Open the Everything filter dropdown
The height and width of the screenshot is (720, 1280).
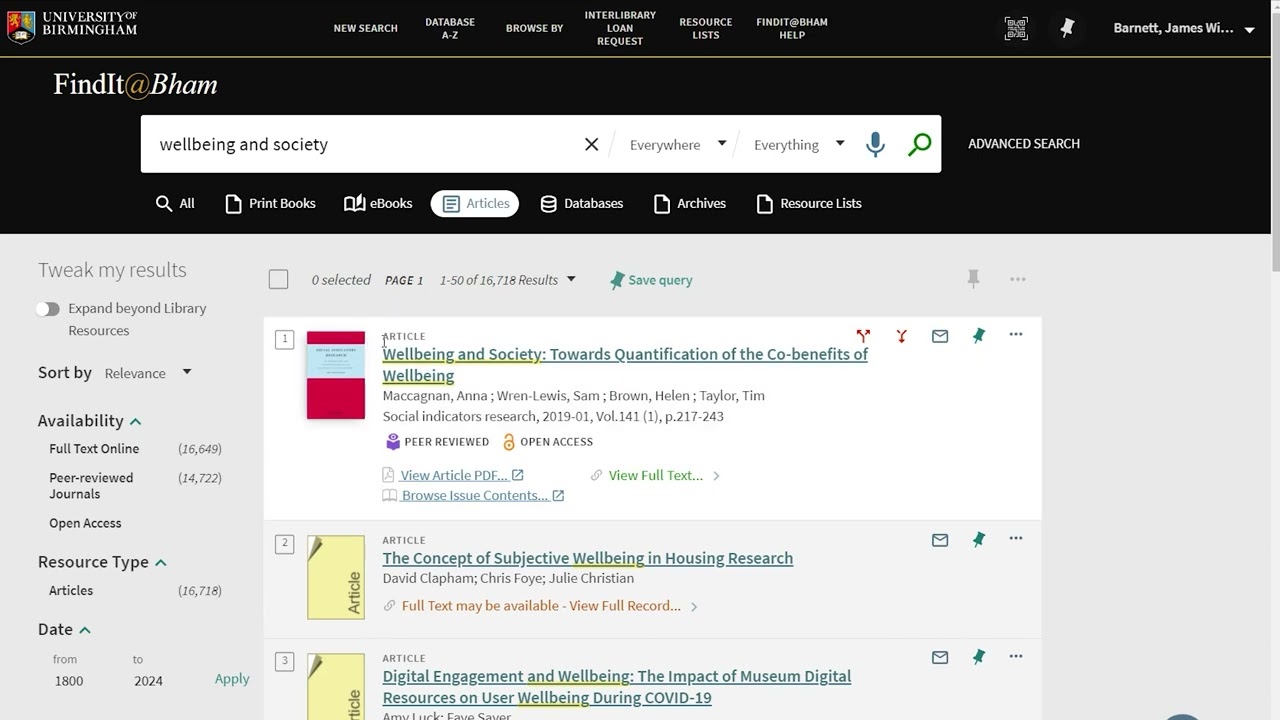(799, 145)
